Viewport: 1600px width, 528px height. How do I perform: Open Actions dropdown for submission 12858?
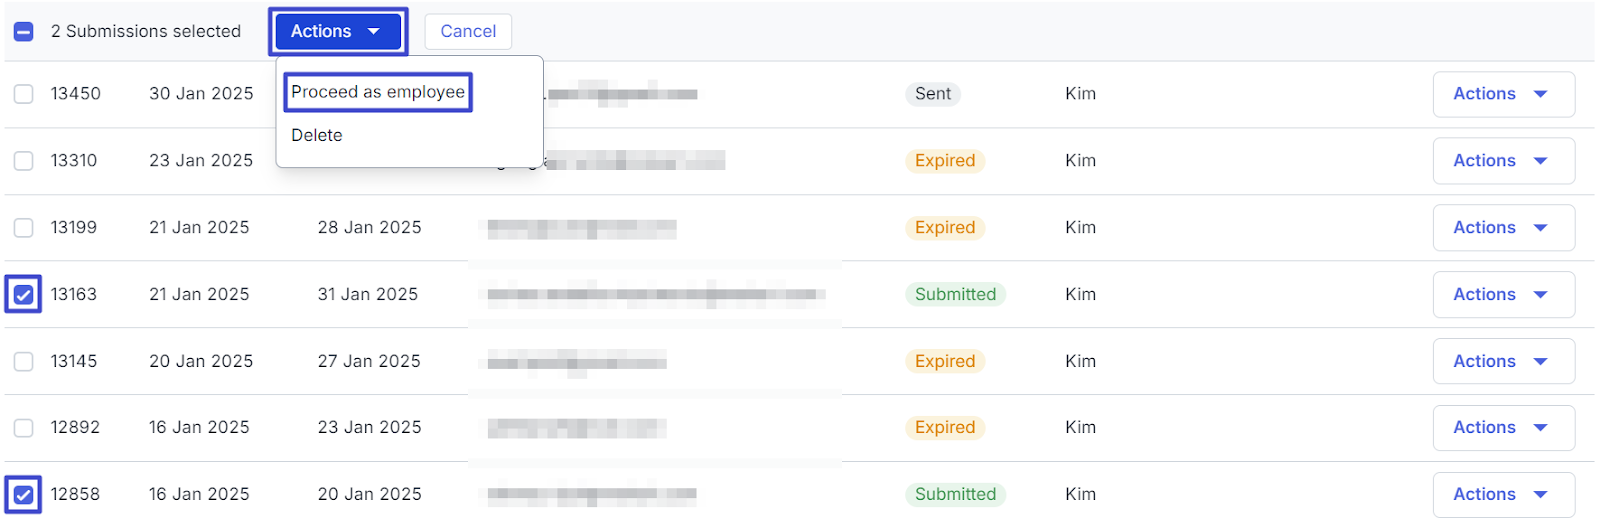point(1503,495)
